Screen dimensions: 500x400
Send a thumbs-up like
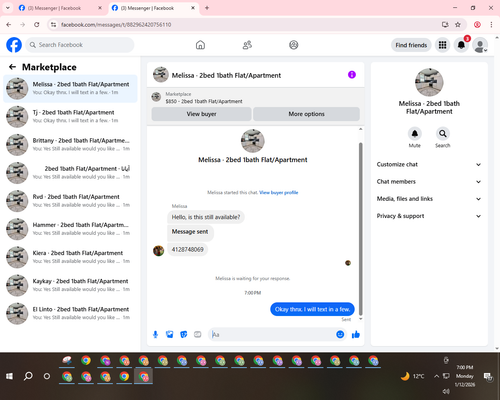(x=356, y=334)
